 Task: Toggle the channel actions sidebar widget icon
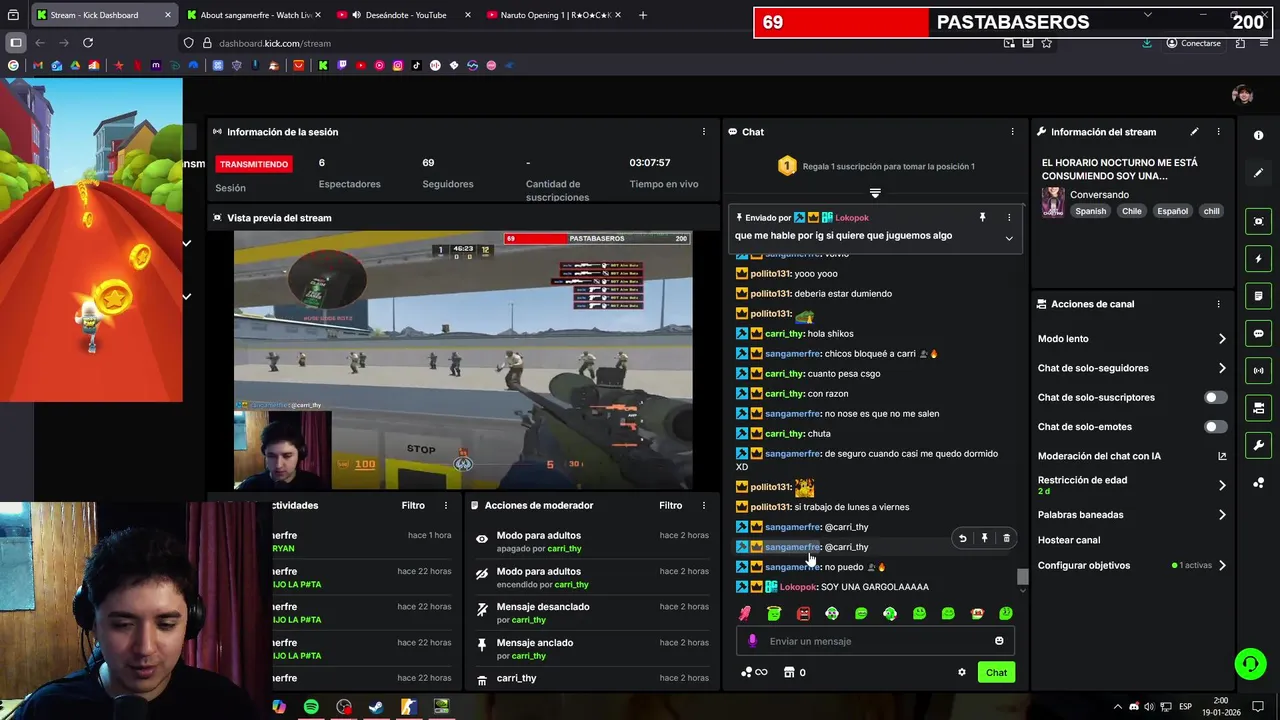tap(1258, 408)
